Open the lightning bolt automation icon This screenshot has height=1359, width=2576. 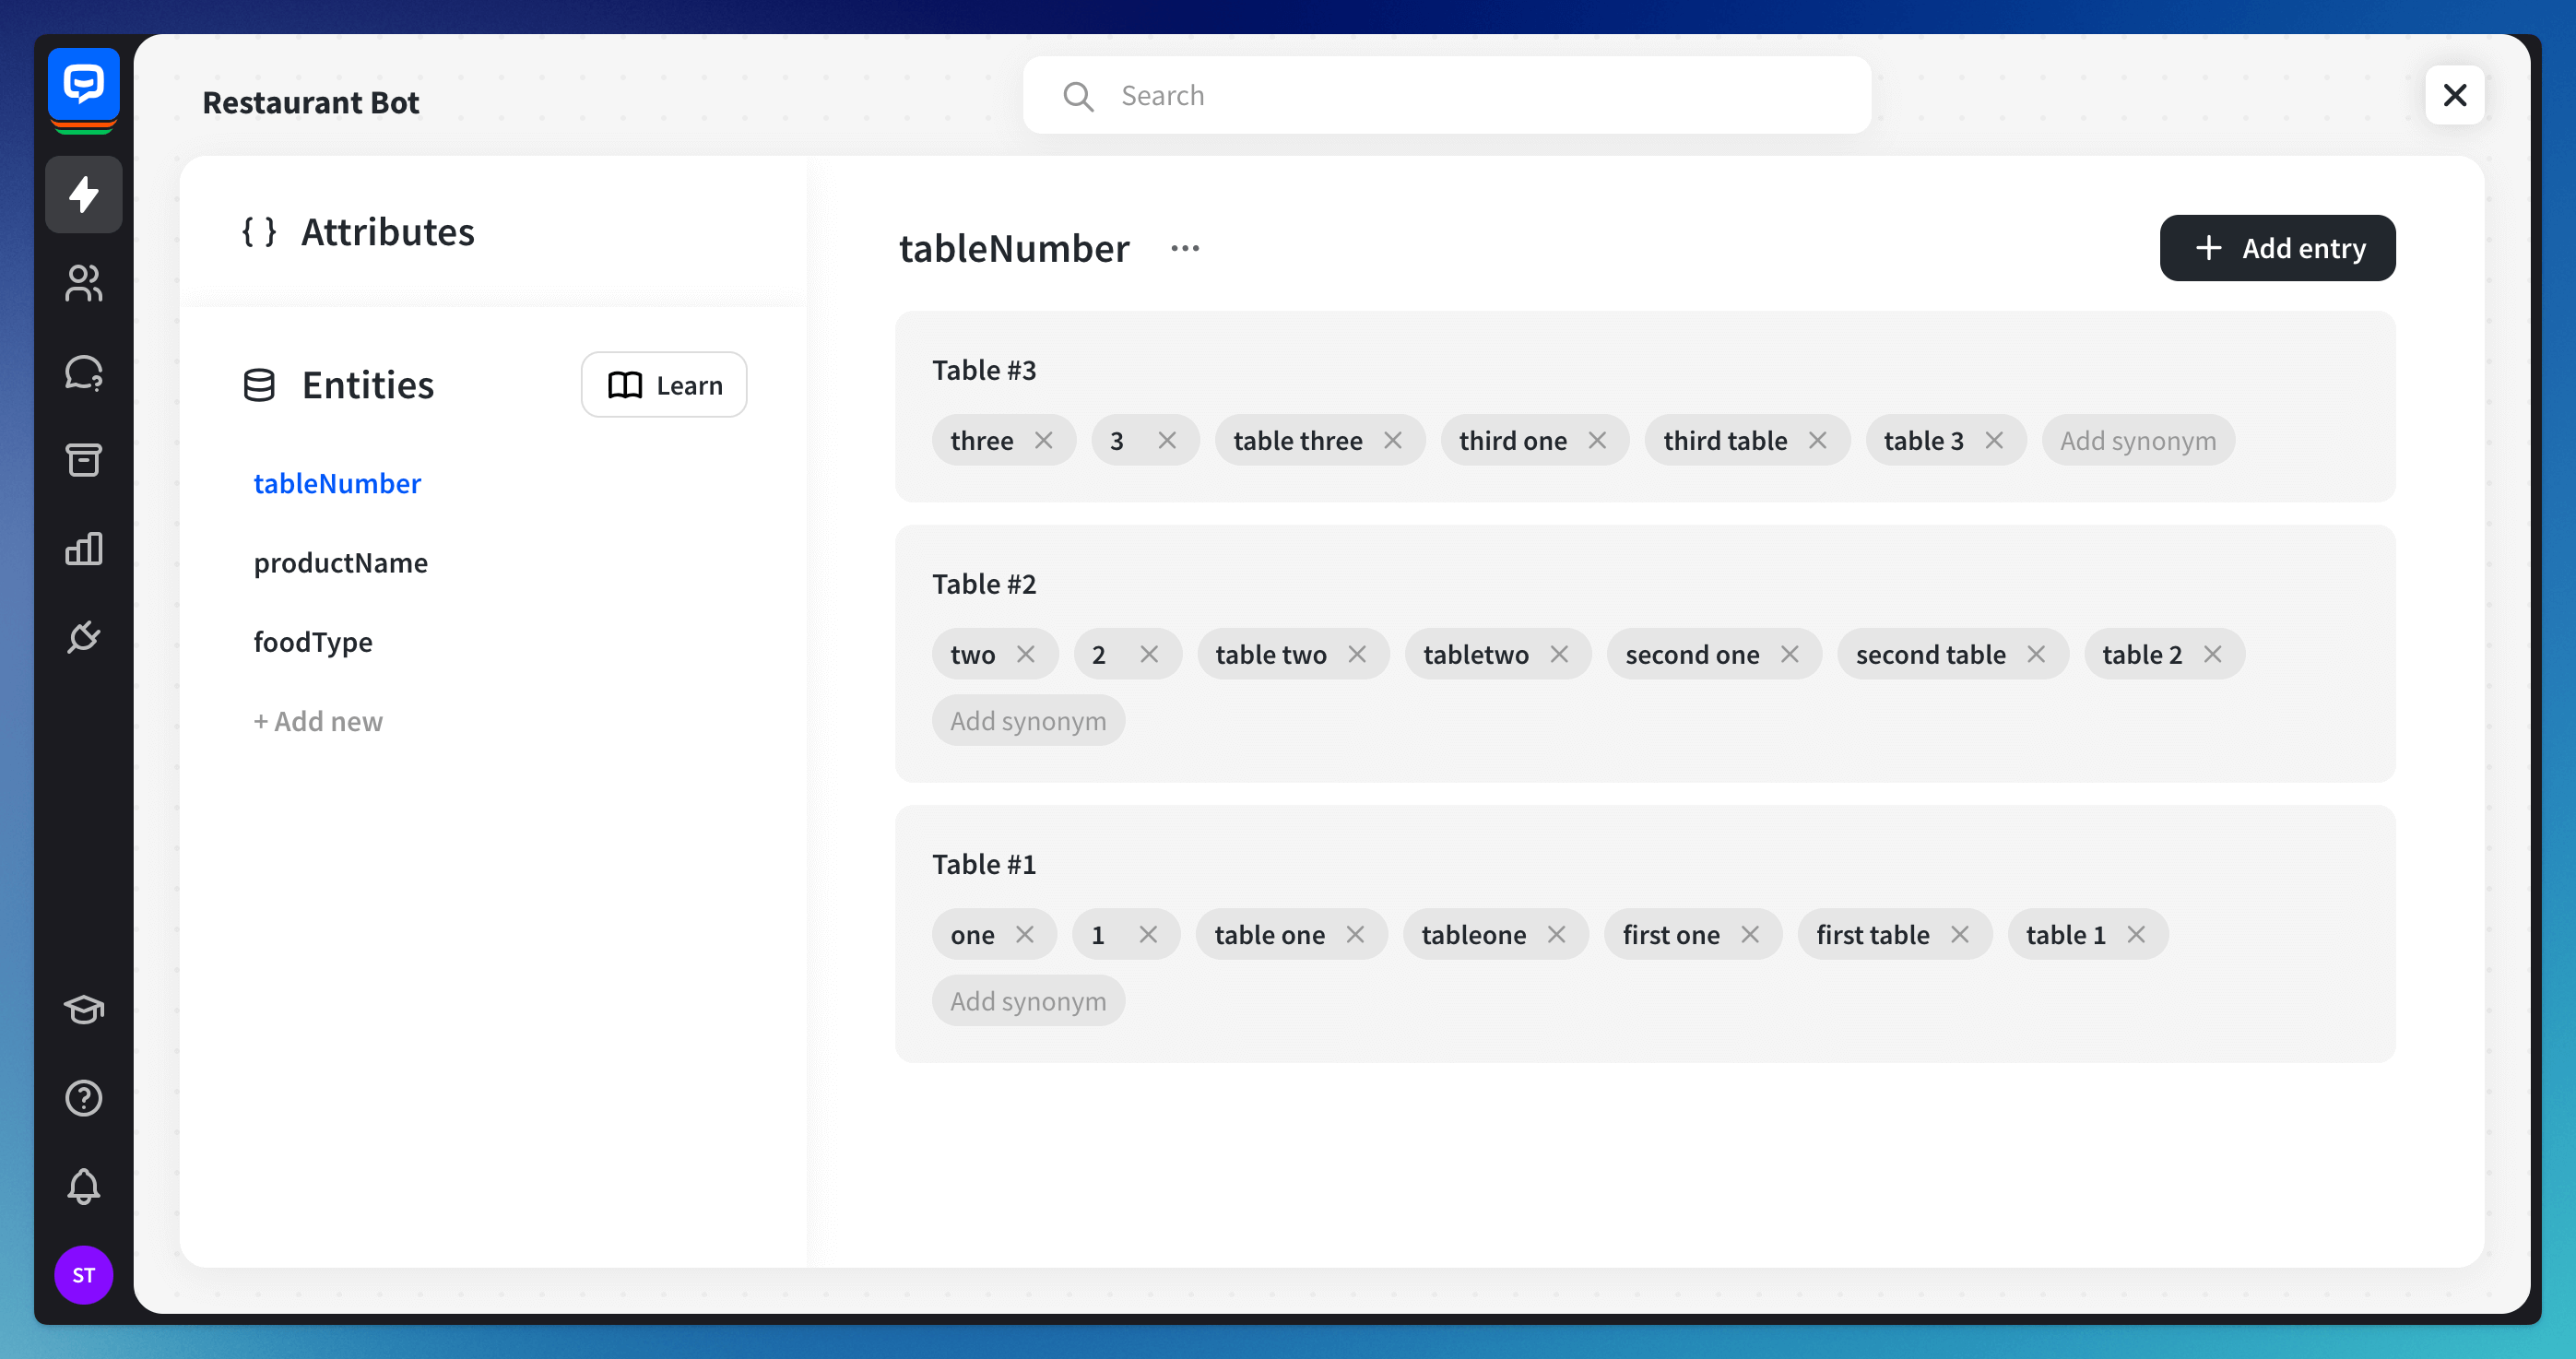[84, 194]
